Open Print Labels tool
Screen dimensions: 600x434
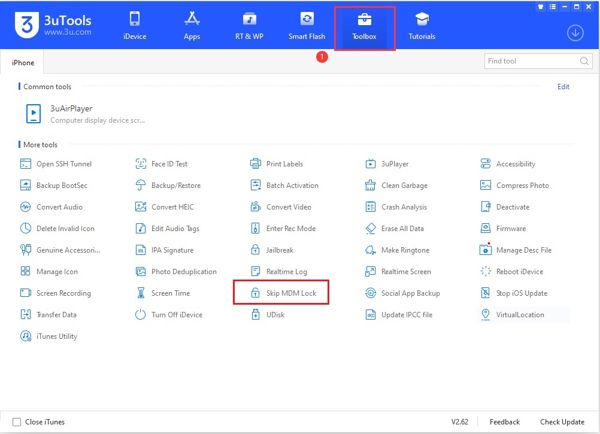pyautogui.click(x=276, y=164)
